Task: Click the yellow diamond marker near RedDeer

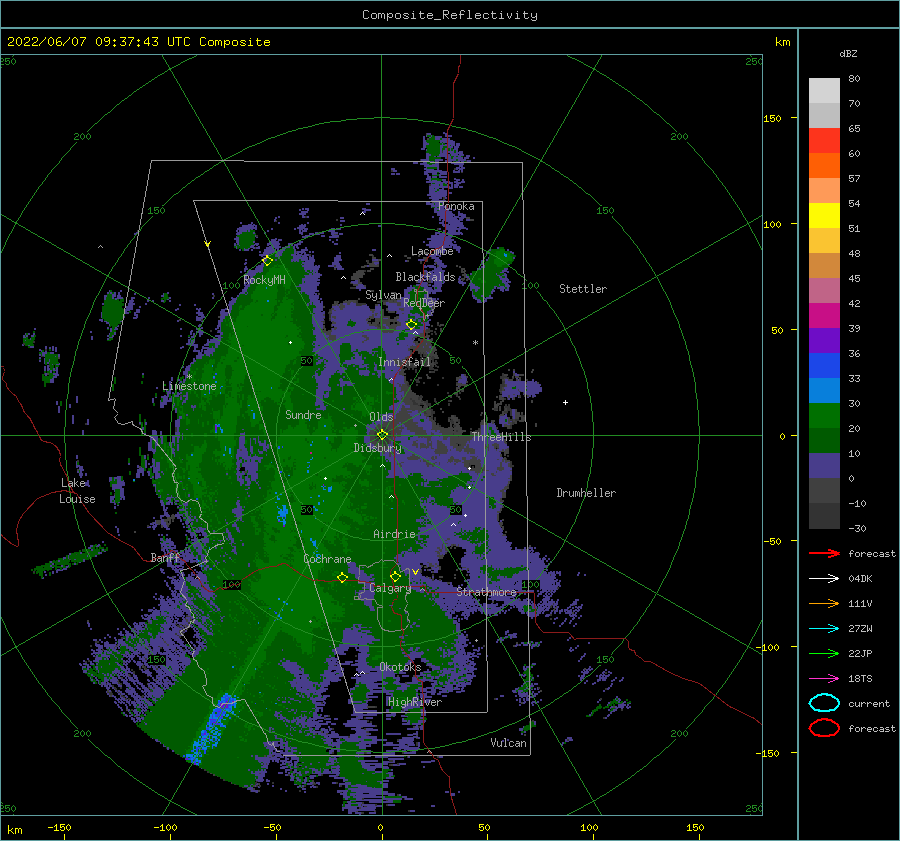Action: 412,325
